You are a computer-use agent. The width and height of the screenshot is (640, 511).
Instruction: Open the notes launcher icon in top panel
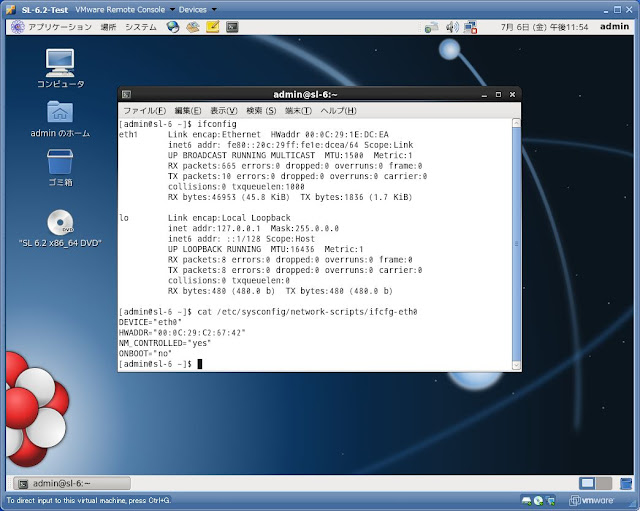213,27
